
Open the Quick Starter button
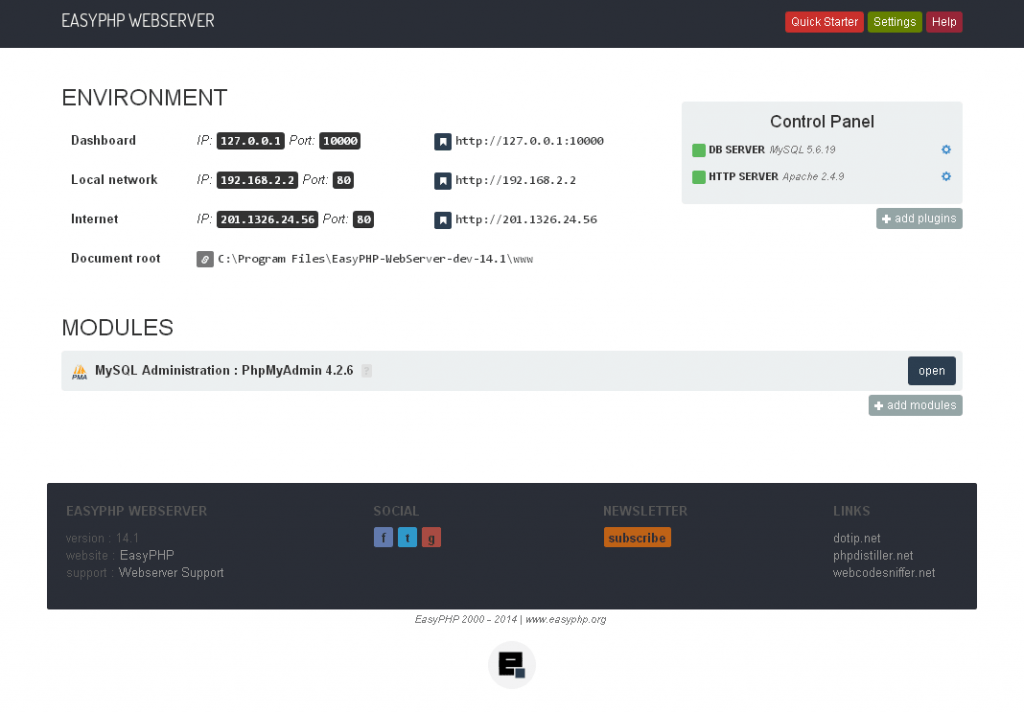coord(824,22)
